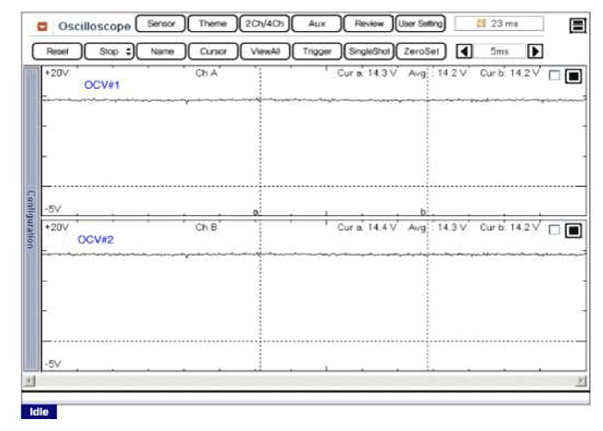Click the black square icon on Ch A
Viewport: 603px width, 431px height.
coord(574,75)
